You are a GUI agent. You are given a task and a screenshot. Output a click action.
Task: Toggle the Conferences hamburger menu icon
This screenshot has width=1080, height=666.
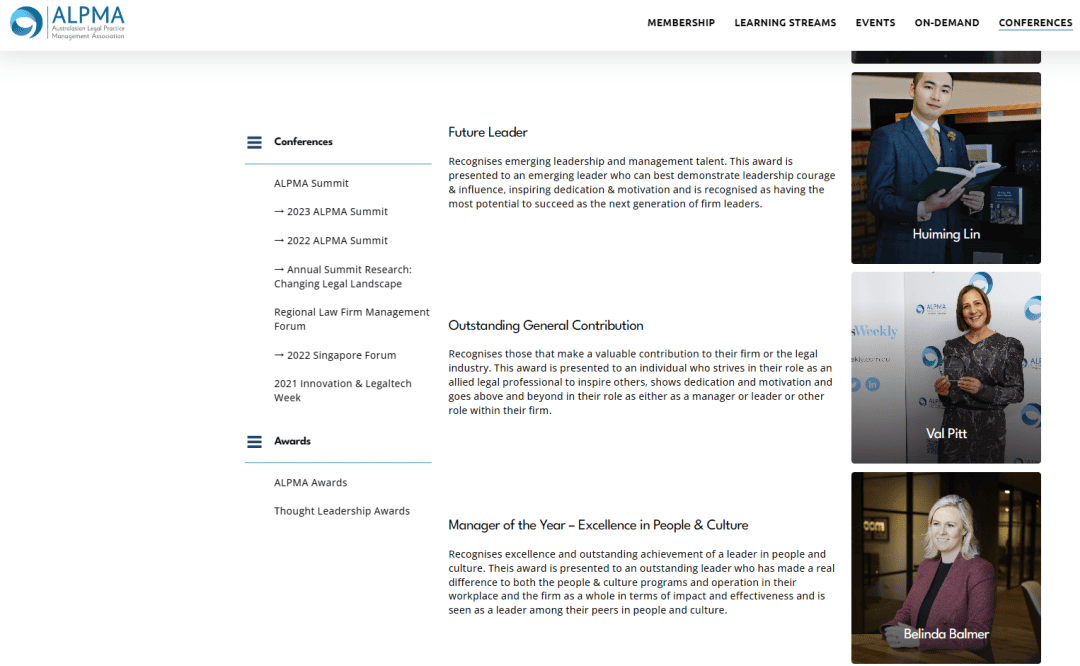[x=254, y=142]
